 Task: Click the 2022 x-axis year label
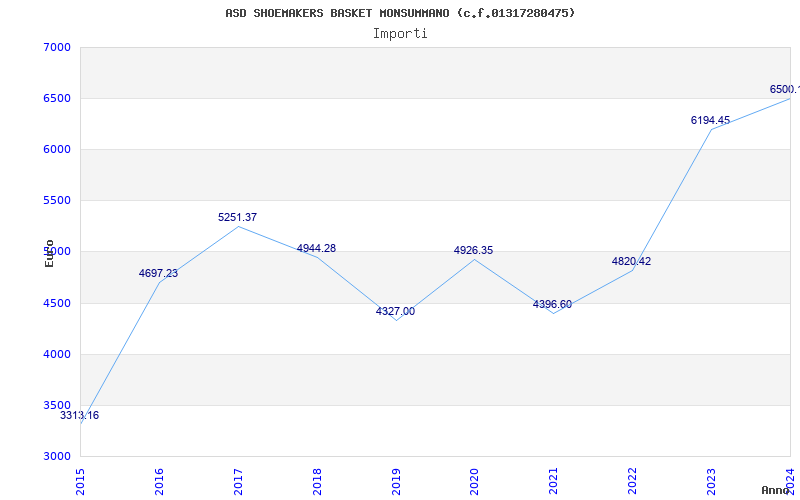(x=633, y=482)
